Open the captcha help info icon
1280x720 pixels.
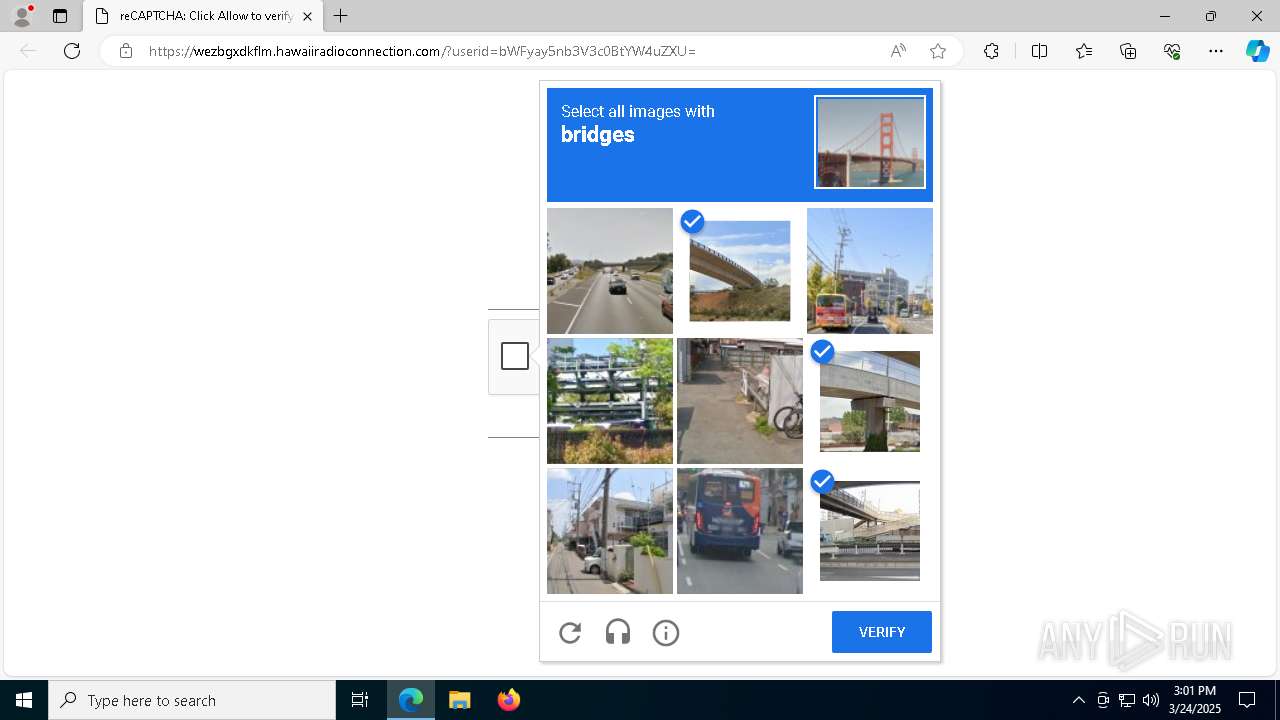click(x=666, y=632)
